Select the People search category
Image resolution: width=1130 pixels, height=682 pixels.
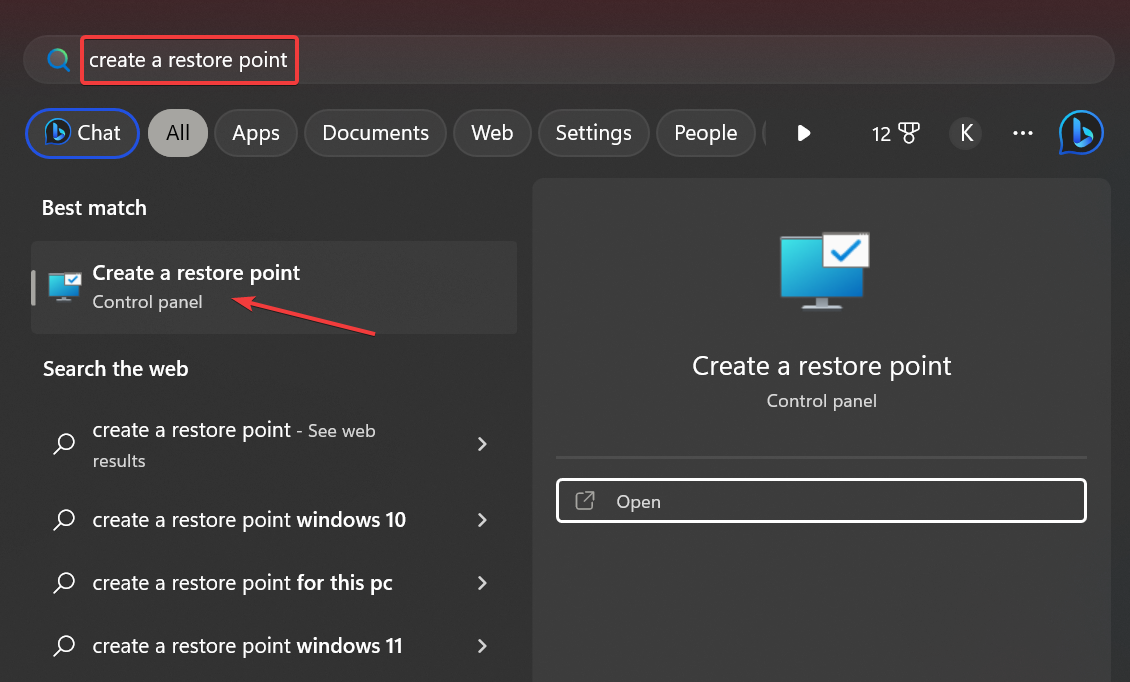coord(706,132)
